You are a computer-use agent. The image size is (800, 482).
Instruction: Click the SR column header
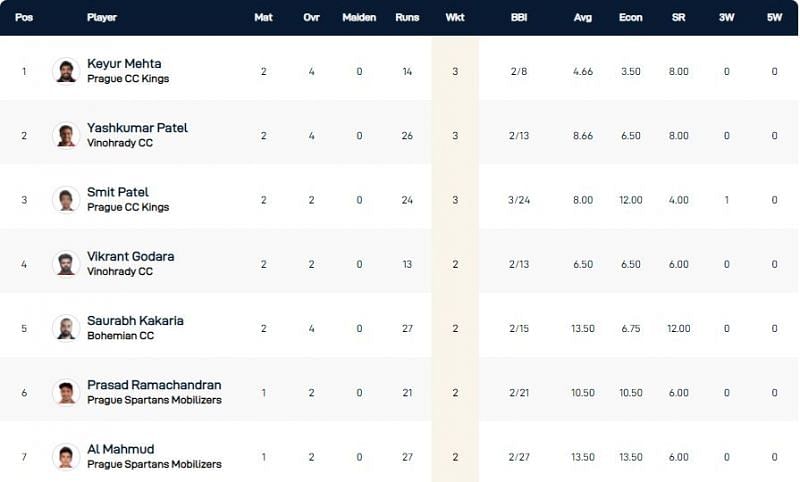click(x=679, y=18)
